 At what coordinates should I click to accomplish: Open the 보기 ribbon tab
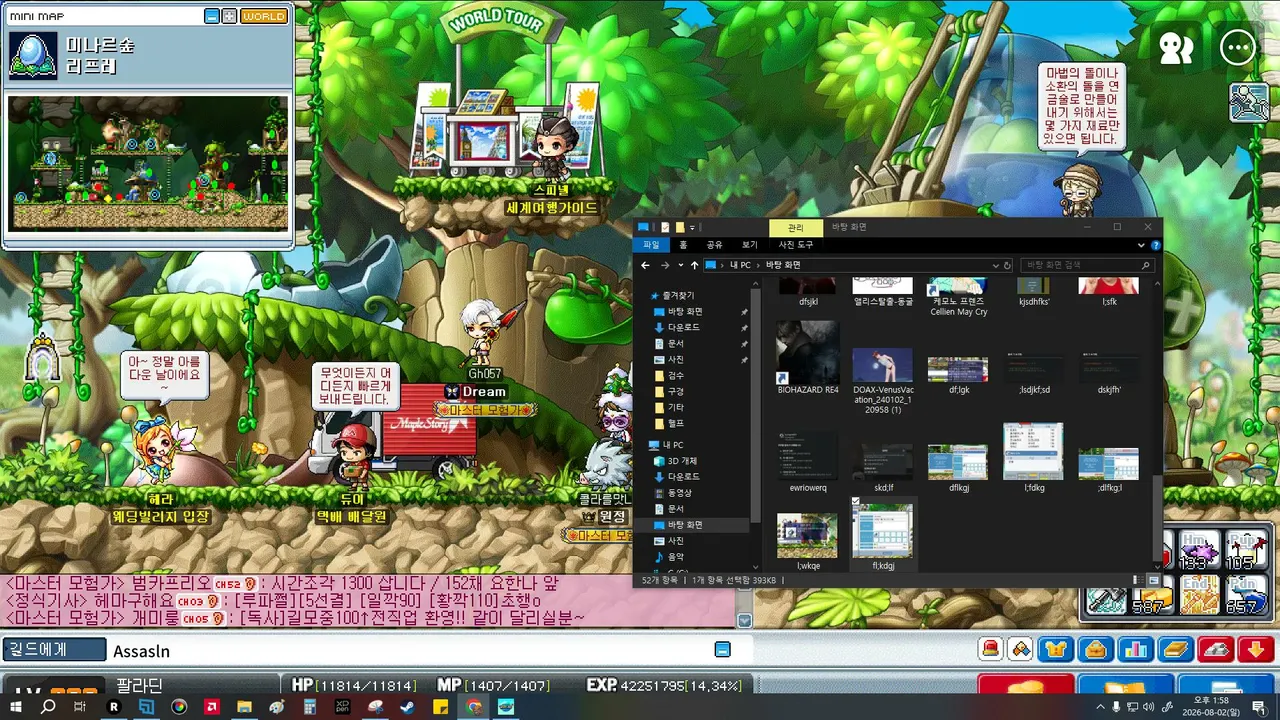pyautogui.click(x=749, y=245)
